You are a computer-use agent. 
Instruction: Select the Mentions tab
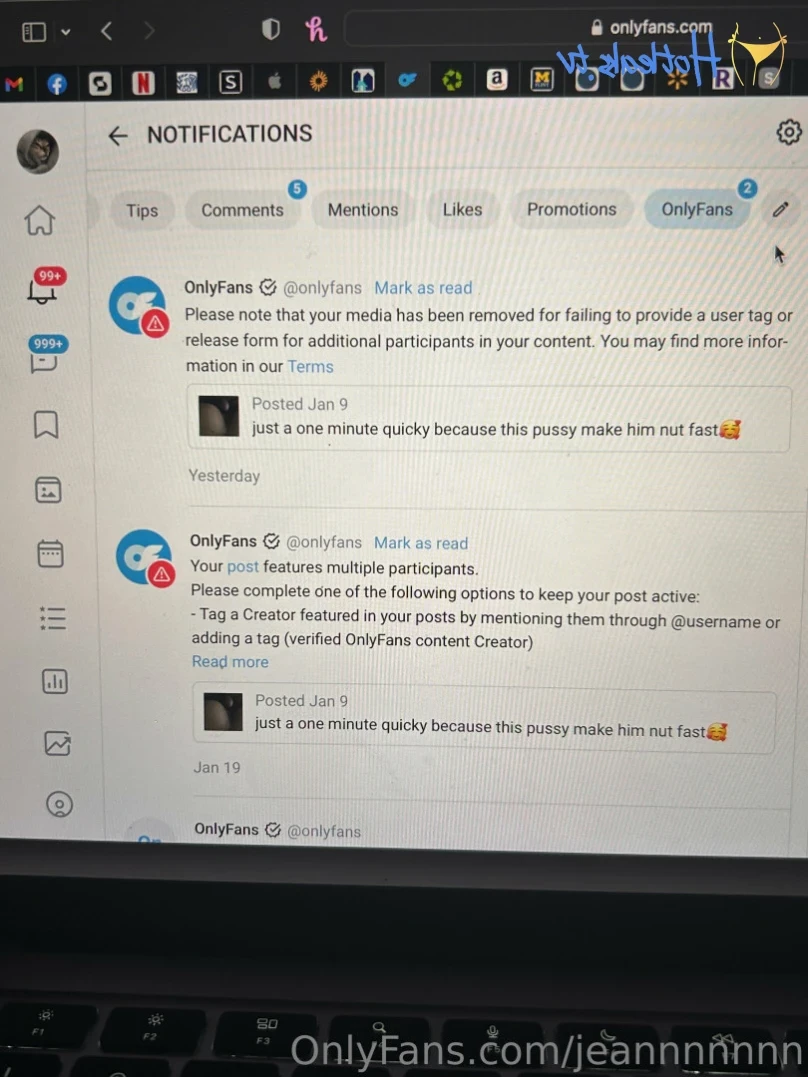[x=363, y=210]
